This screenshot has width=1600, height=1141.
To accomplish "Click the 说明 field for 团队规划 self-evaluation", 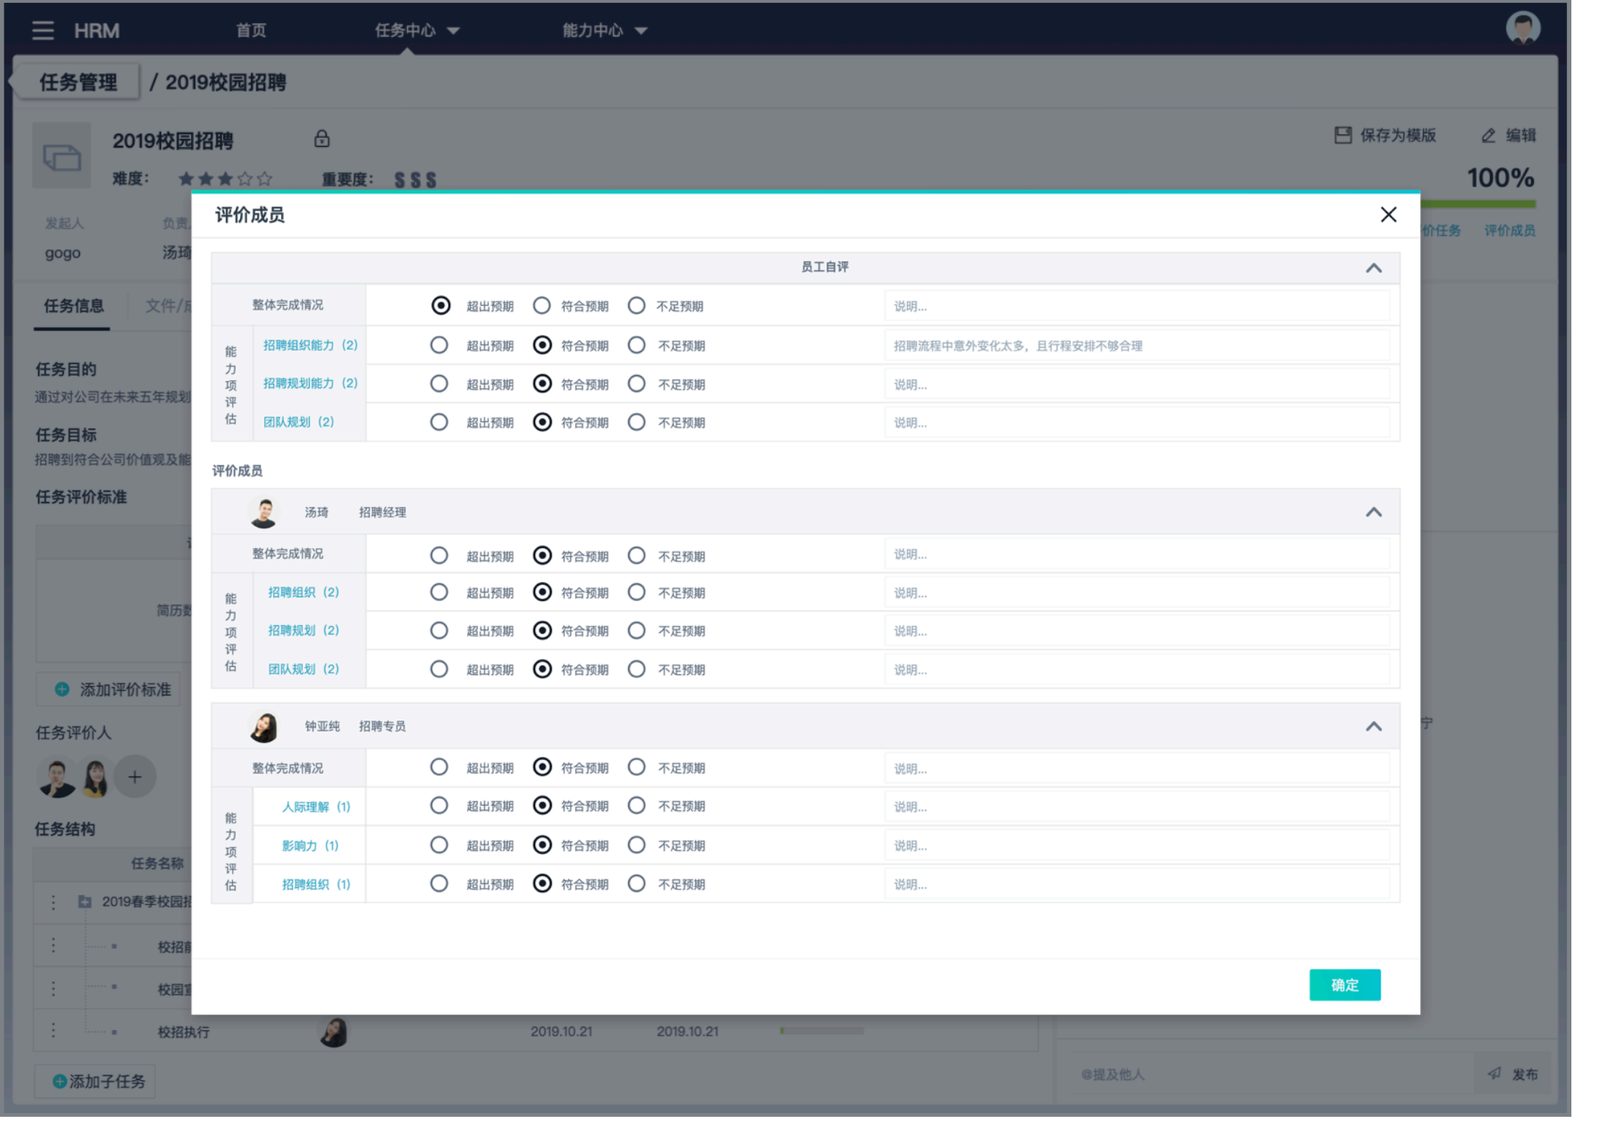I will click(x=1136, y=422).
